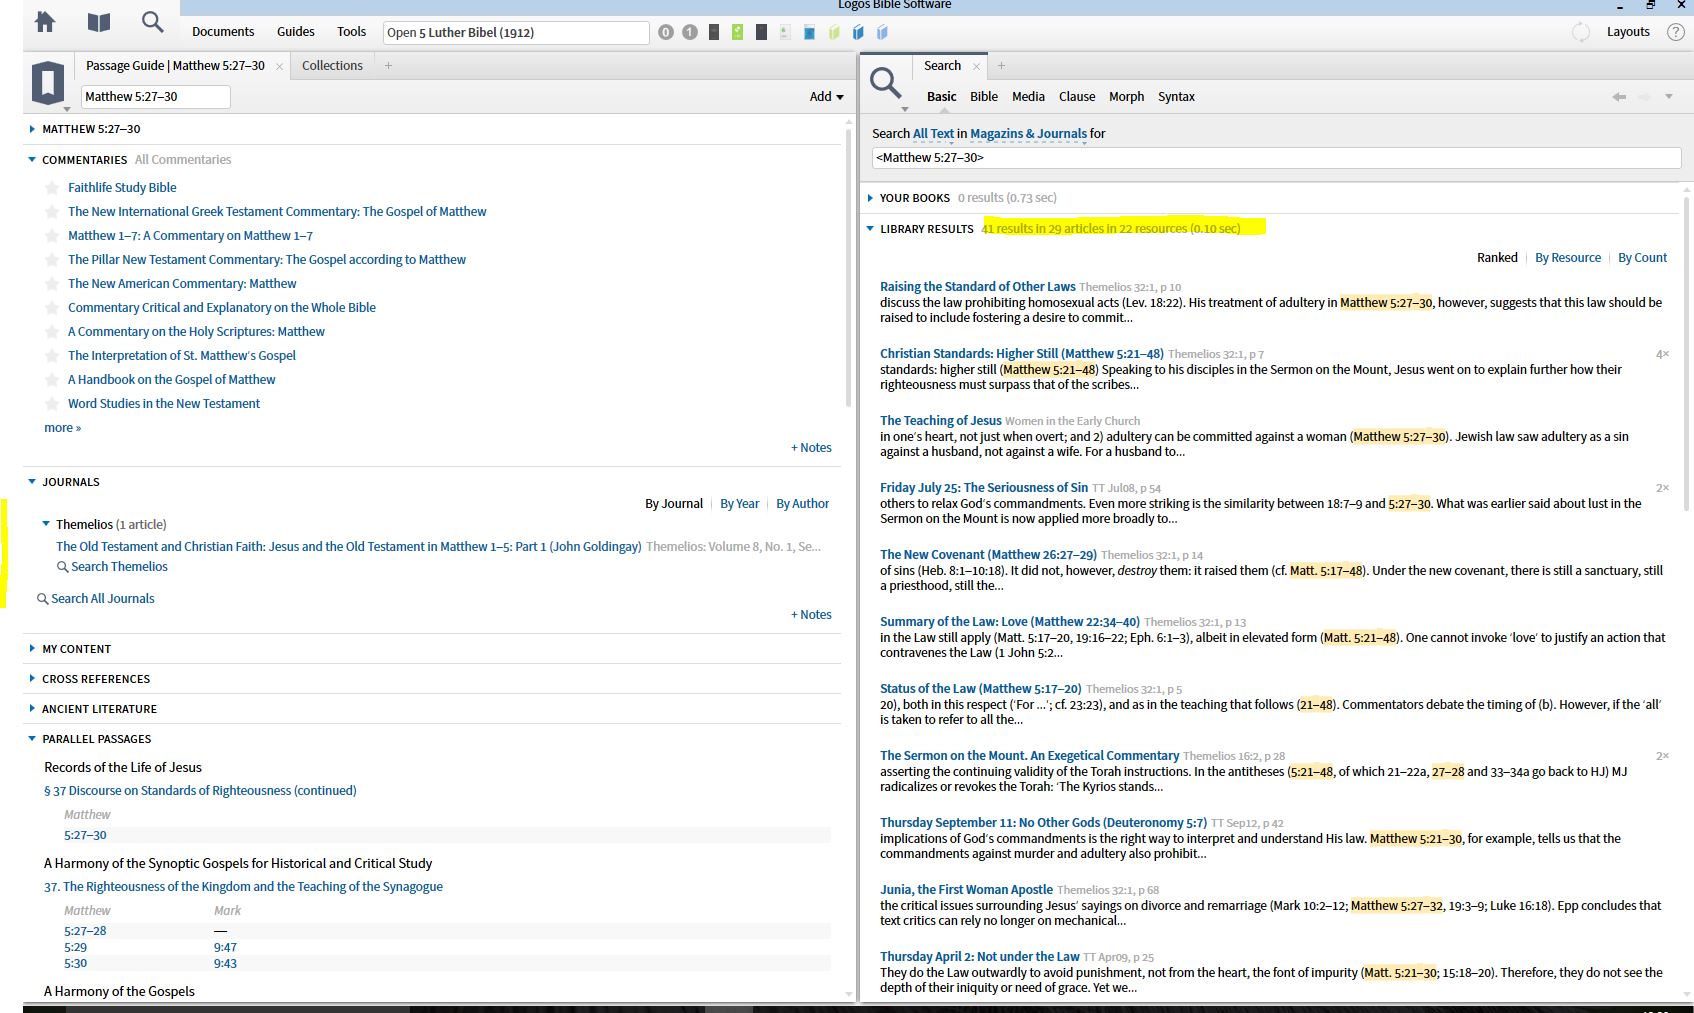The image size is (1694, 1013).
Task: Expand the MY CONTENT section
Action: tap(32, 649)
